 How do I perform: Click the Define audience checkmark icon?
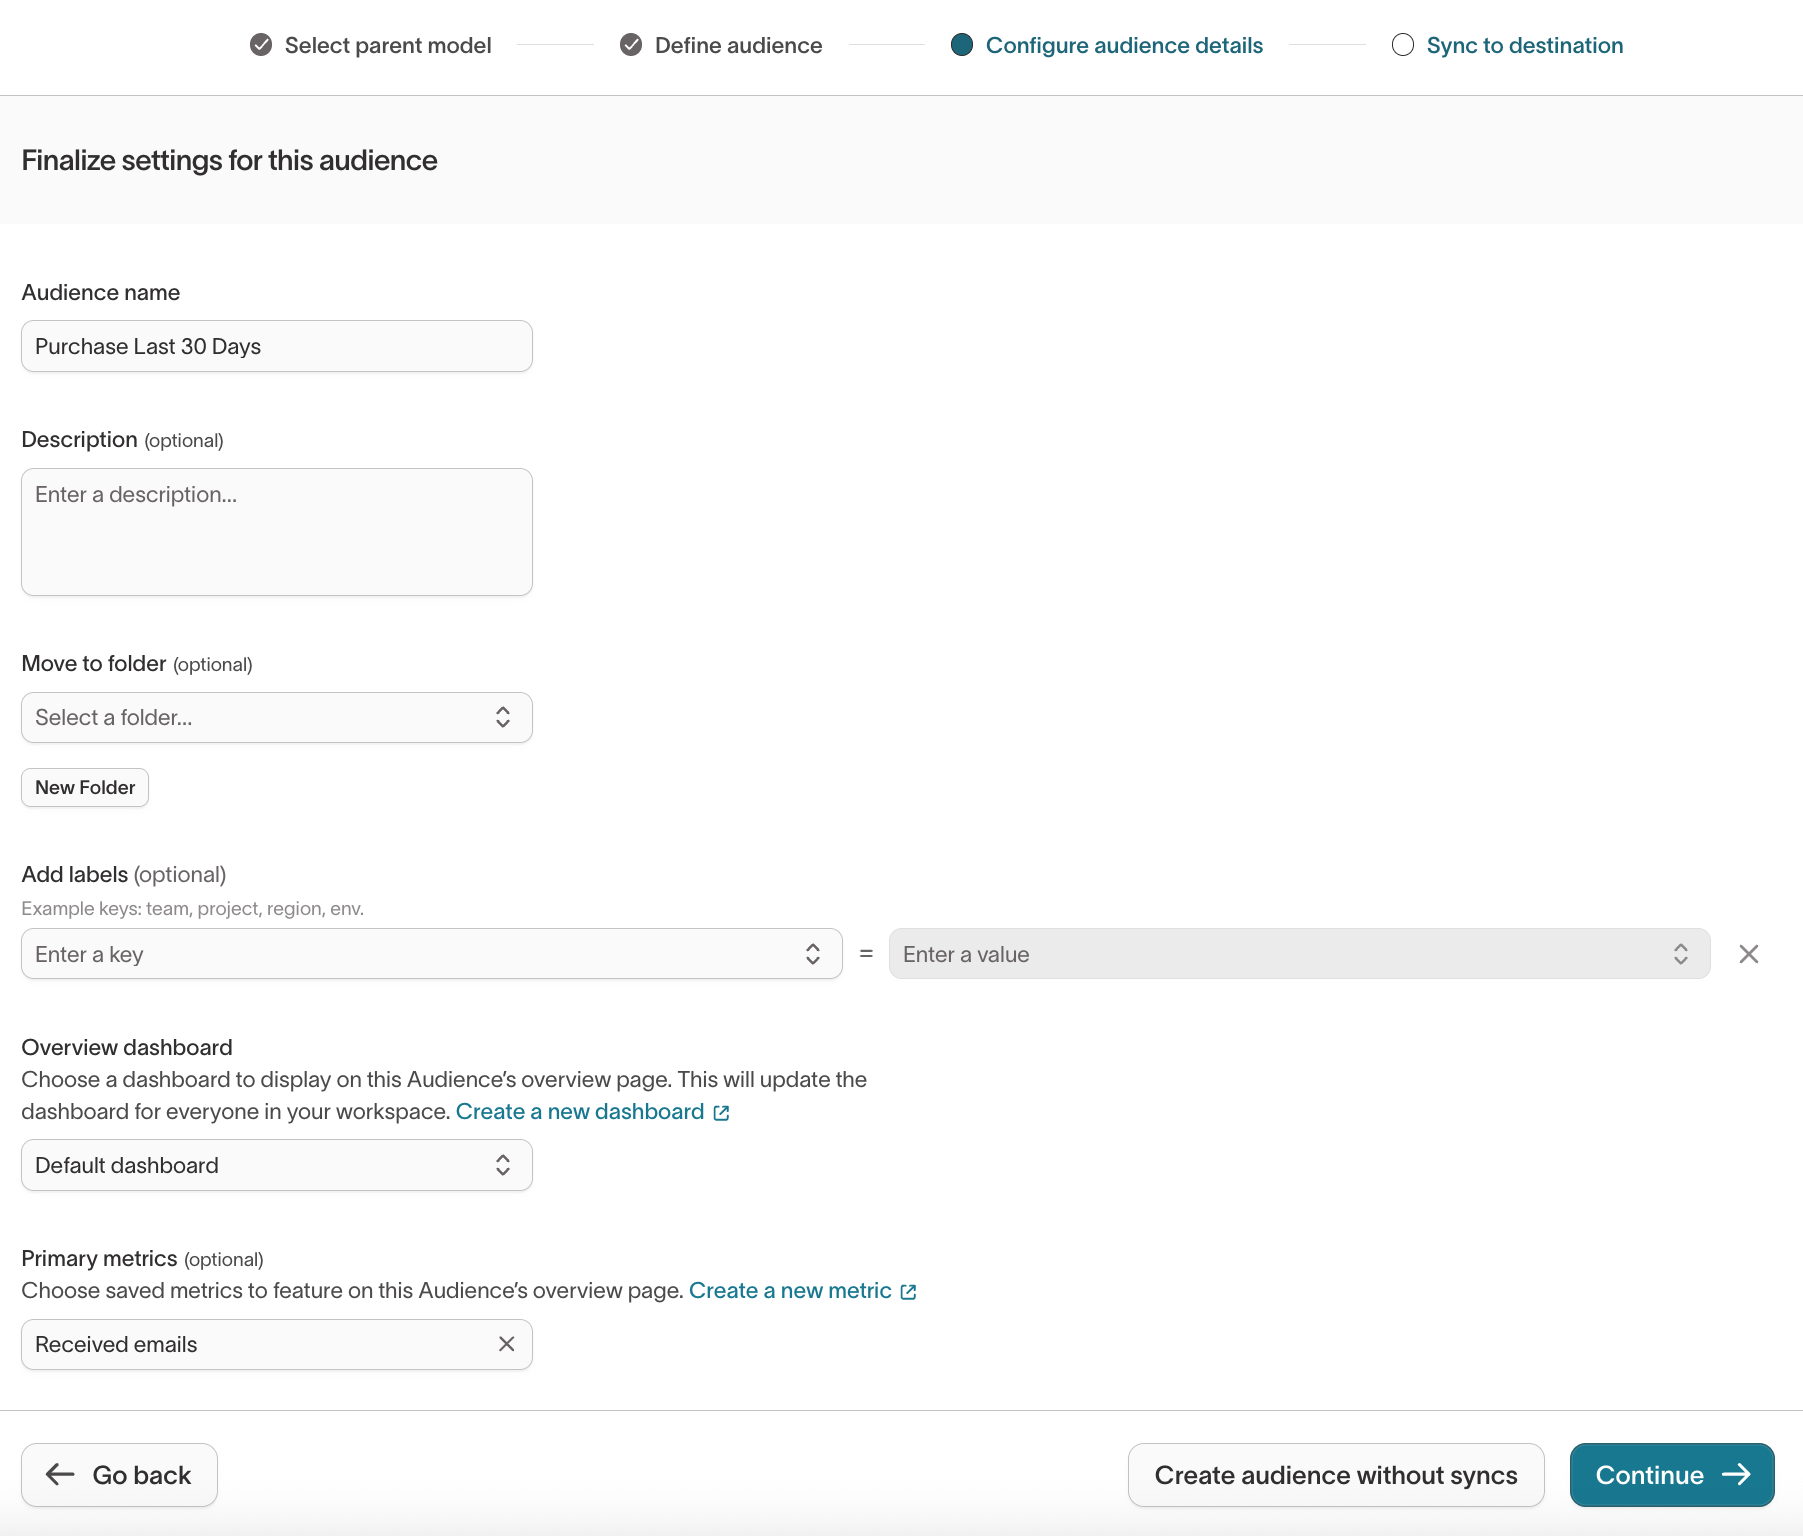point(631,45)
